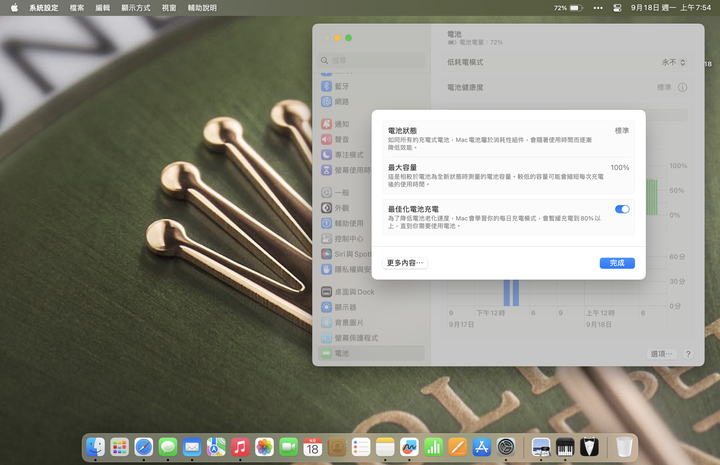Open Photos from the Dock
Viewport: 720px width, 465px height.
pos(264,447)
